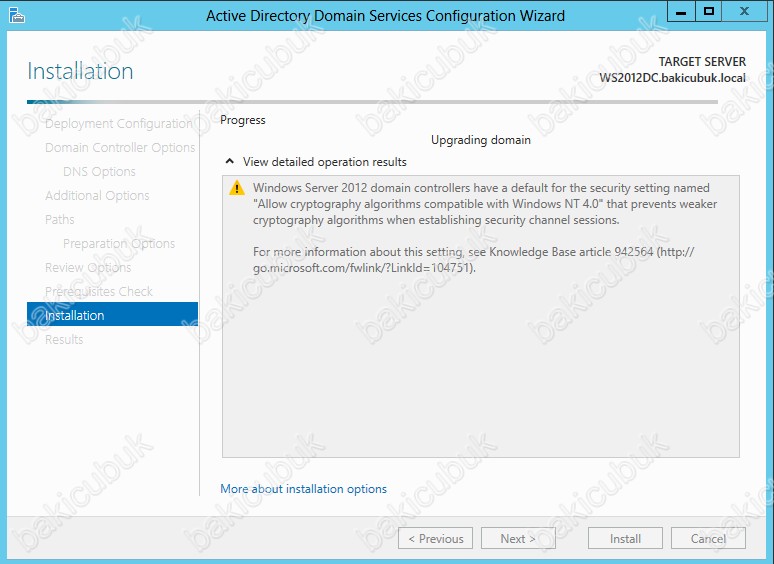Click the Installation page heading
Screen dimensions: 774x564
click(80, 71)
